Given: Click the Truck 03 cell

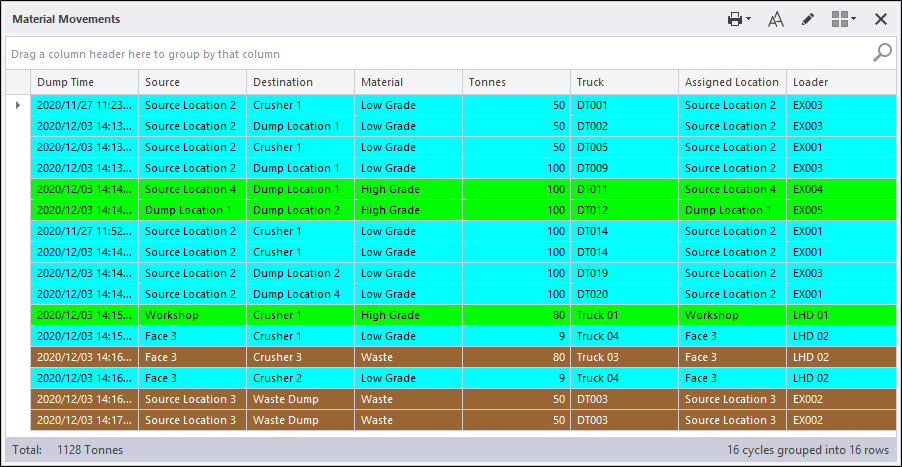Looking at the screenshot, I should point(624,357).
